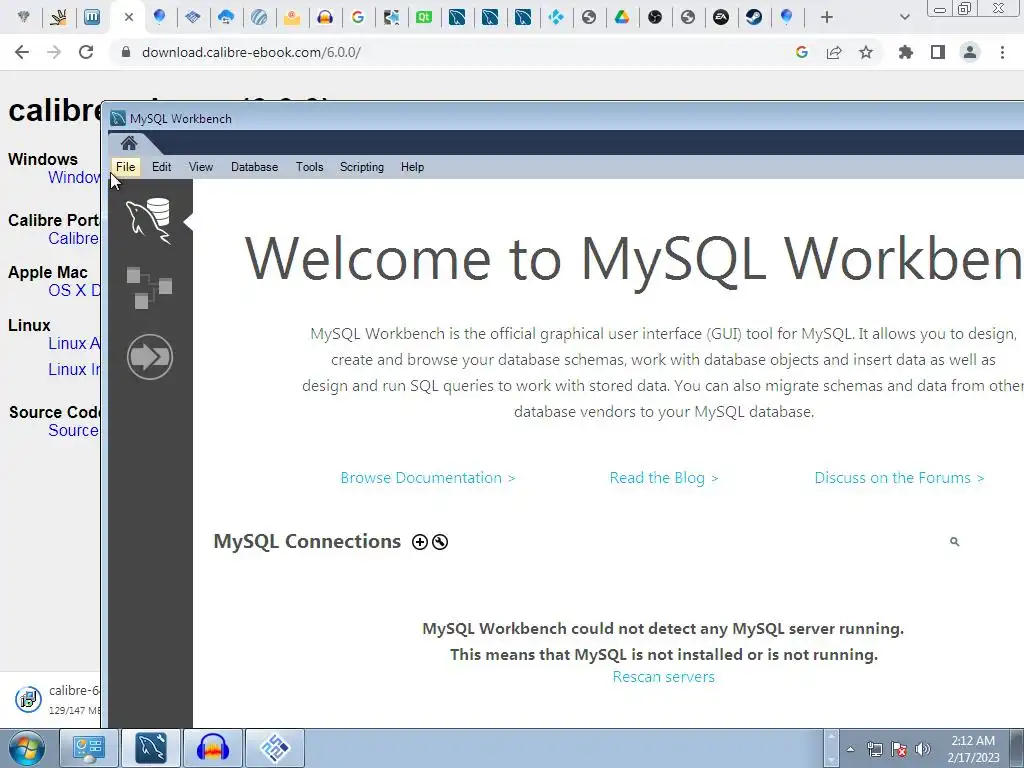Open the Read the Blog link
The height and width of the screenshot is (768, 1024).
[x=664, y=478]
